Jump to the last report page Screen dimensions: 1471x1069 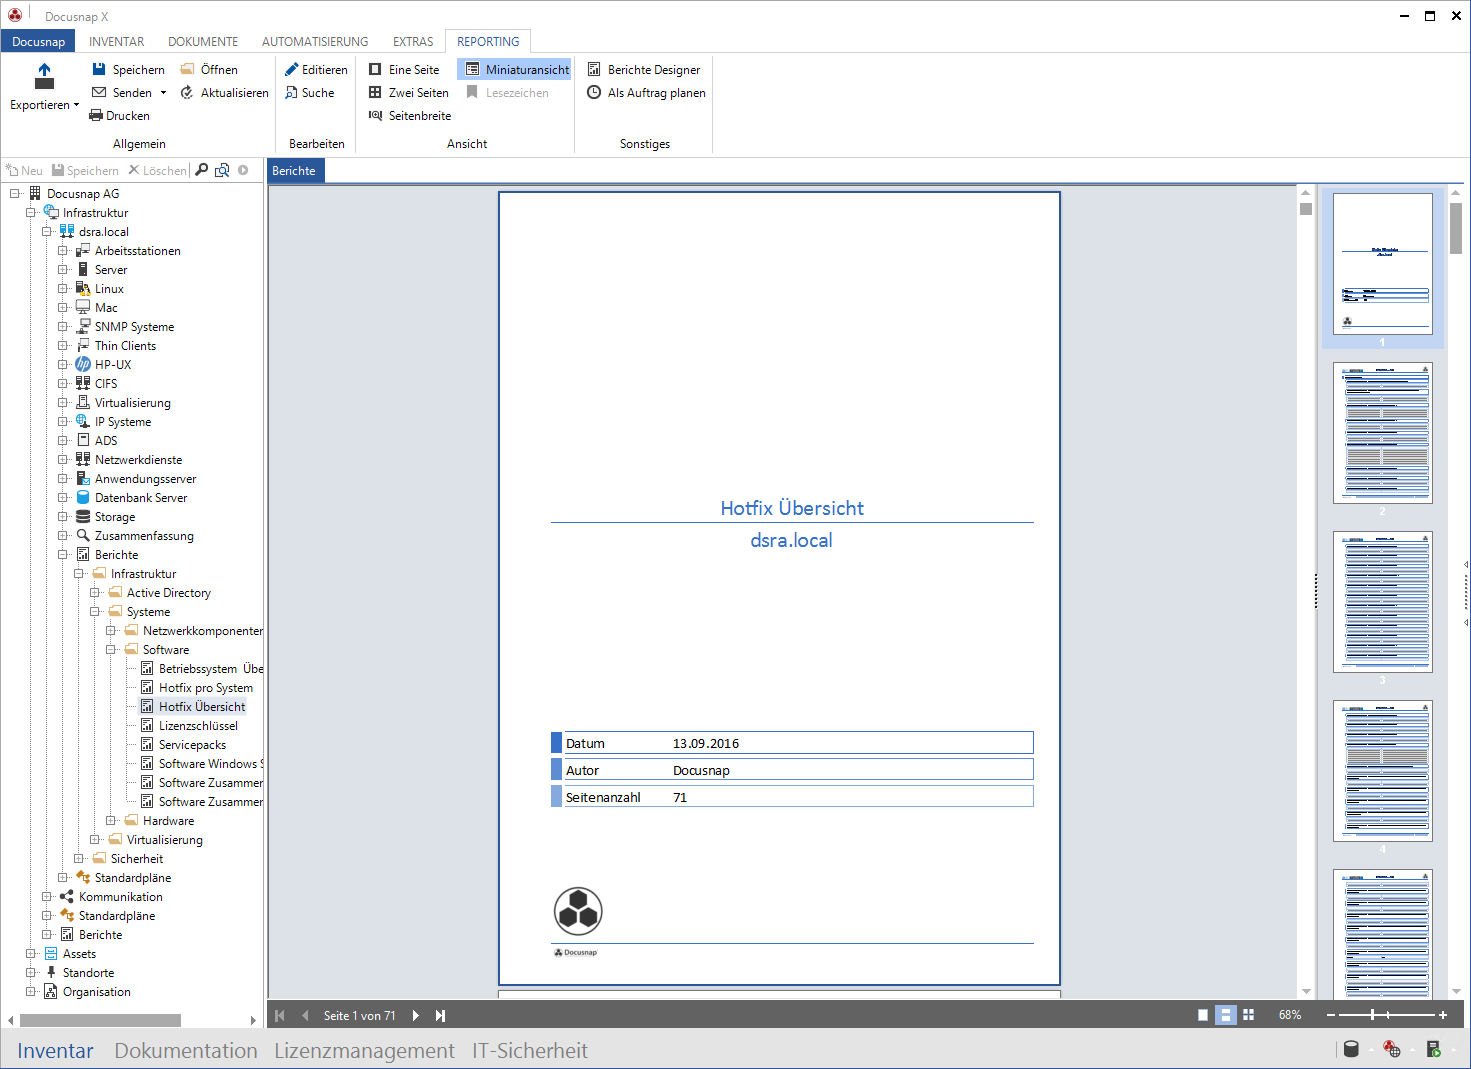[440, 1015]
